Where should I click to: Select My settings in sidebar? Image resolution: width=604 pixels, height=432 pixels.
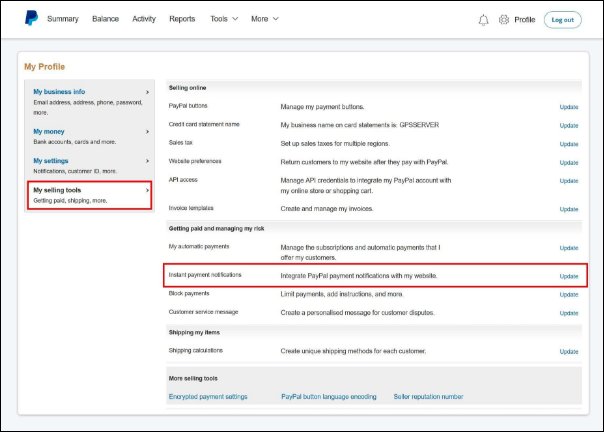[51, 161]
